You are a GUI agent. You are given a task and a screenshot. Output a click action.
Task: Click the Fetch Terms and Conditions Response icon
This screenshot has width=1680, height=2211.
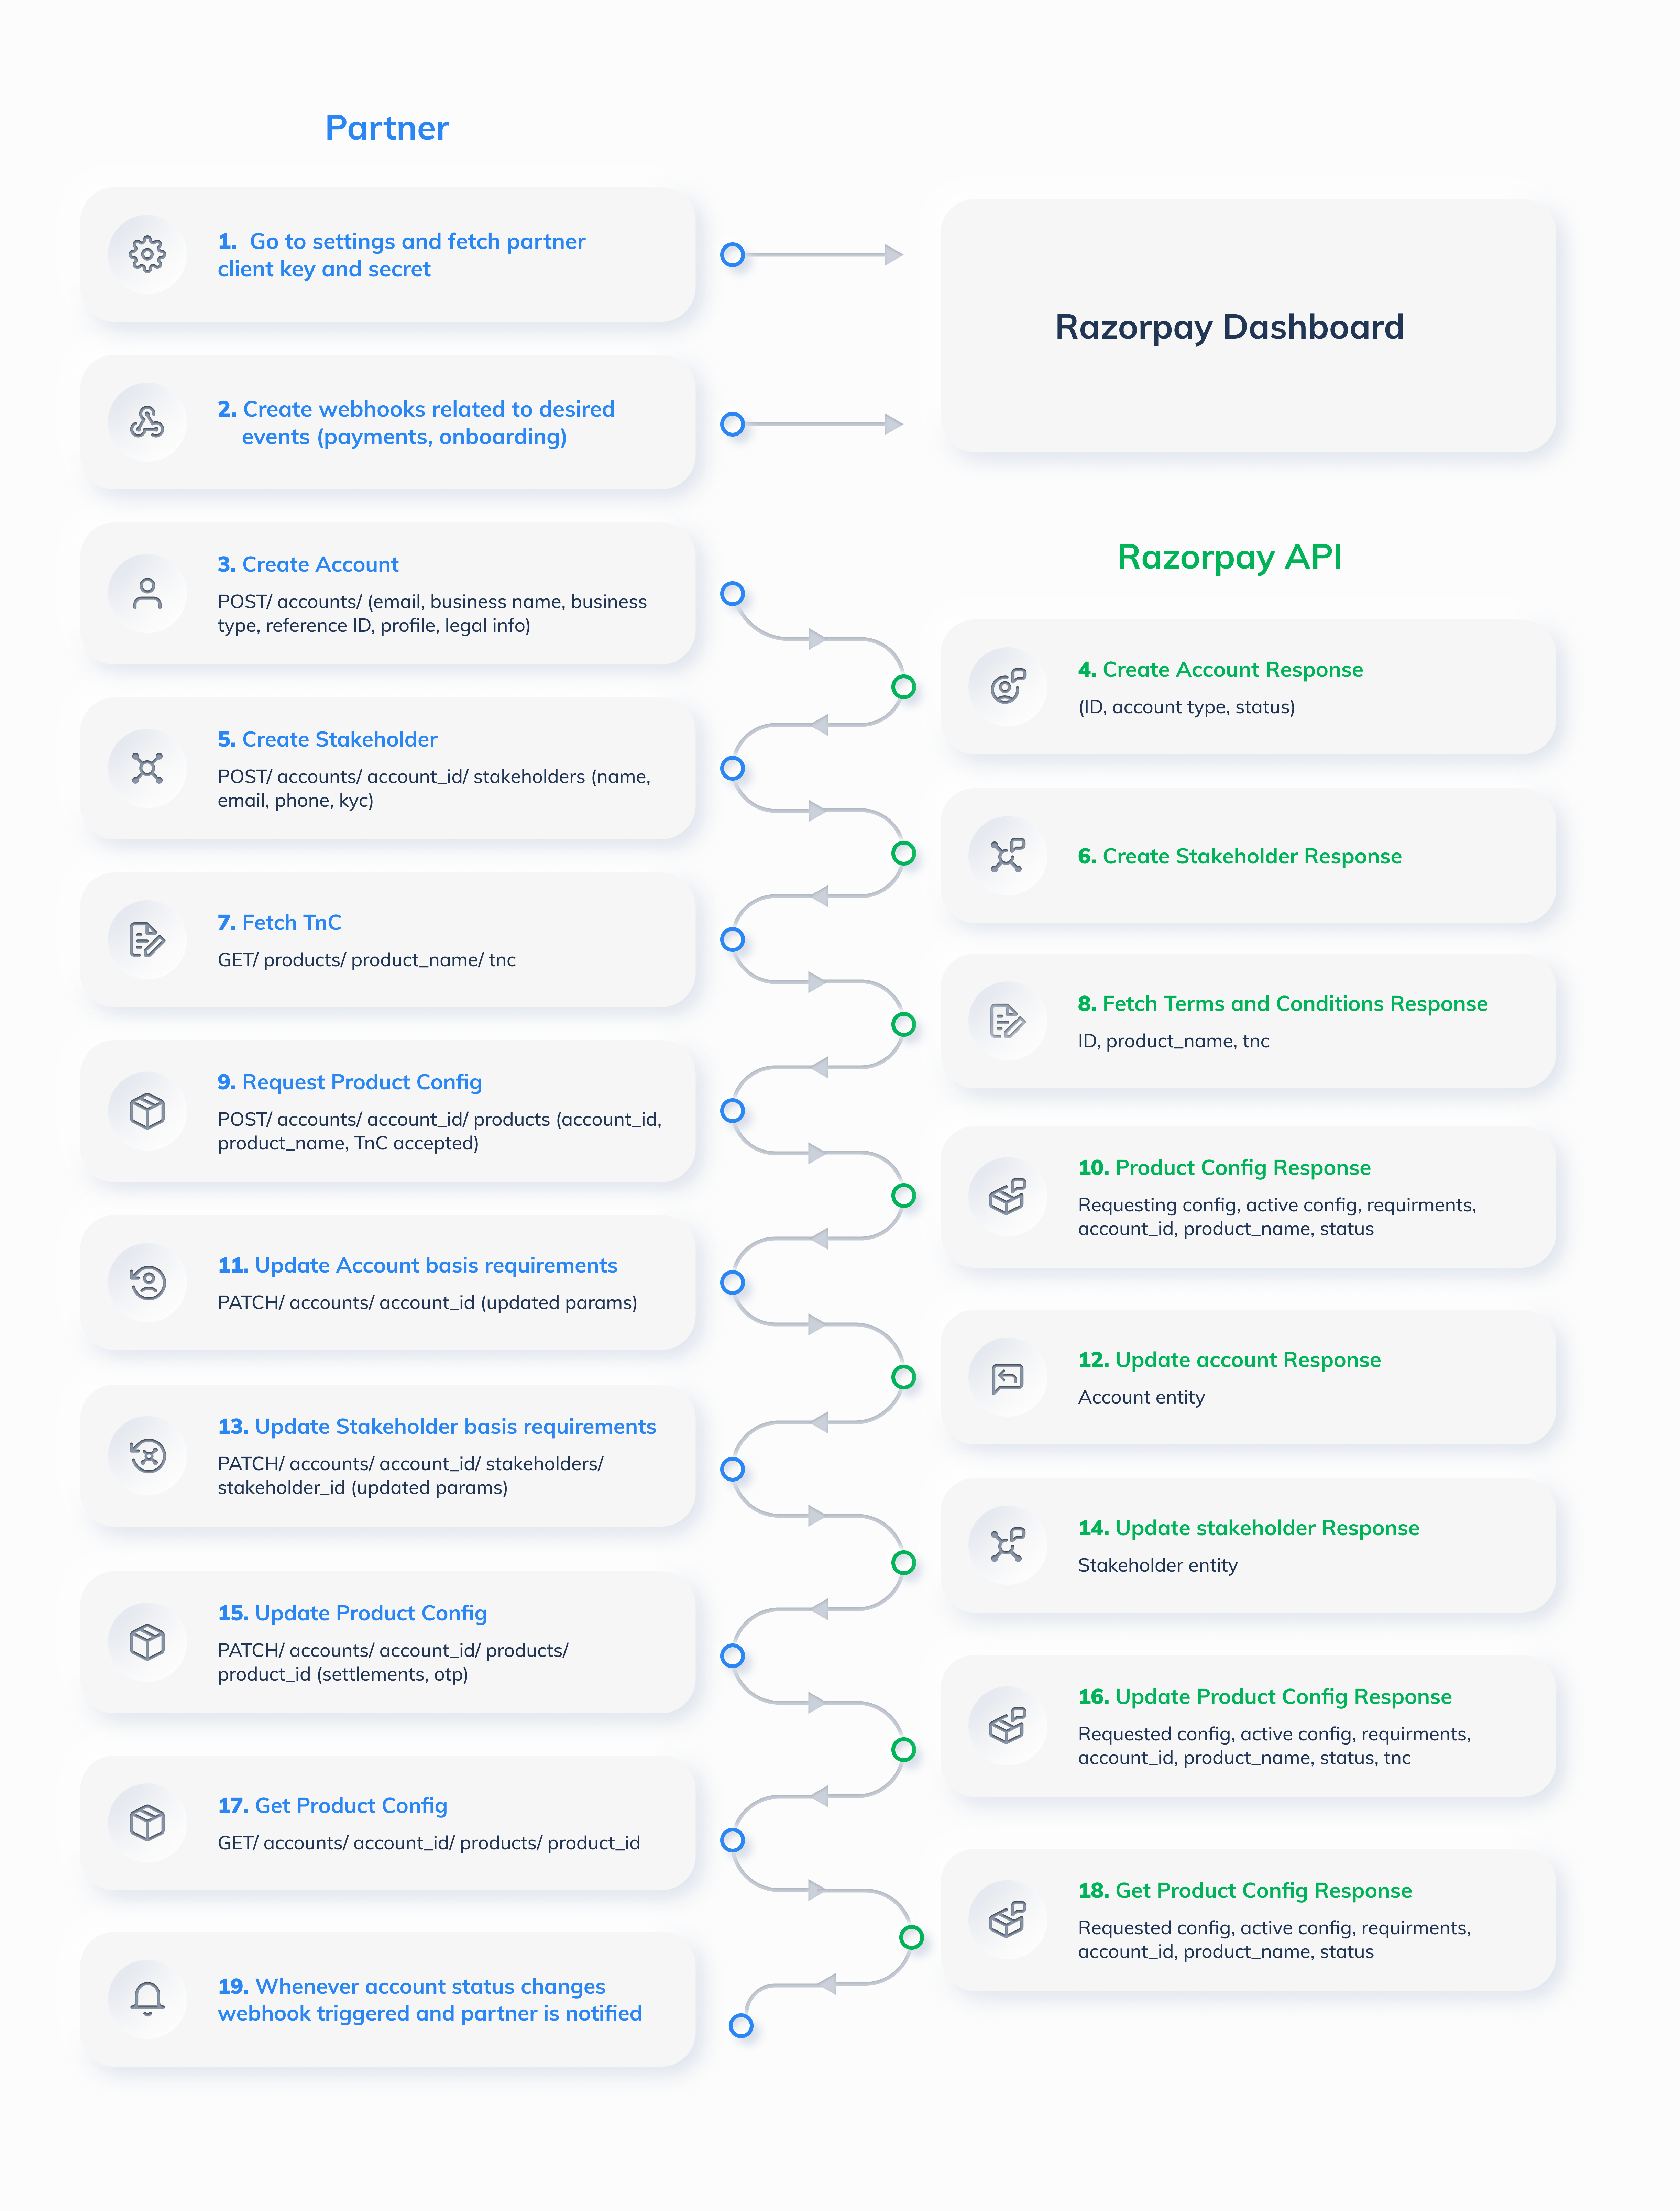coord(1008,1021)
